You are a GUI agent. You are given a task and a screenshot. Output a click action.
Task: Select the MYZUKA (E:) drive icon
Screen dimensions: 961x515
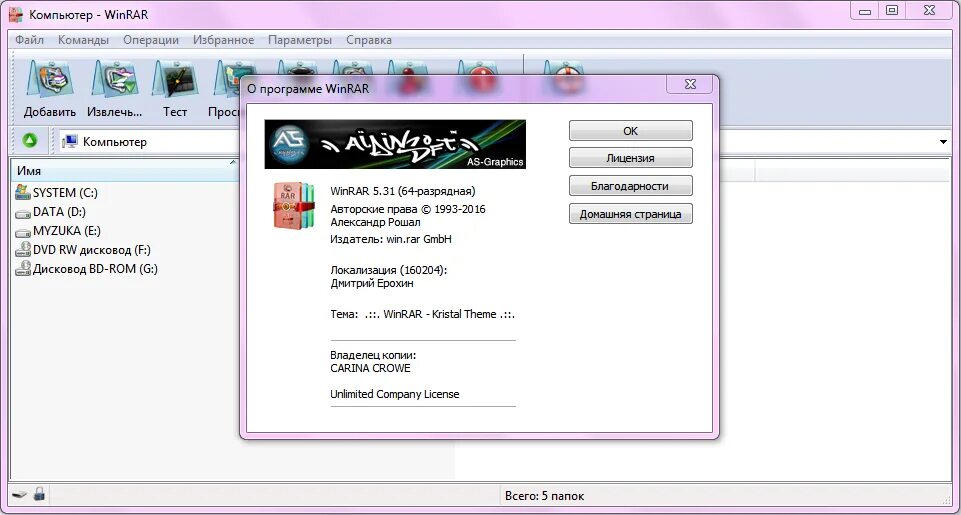[23, 232]
